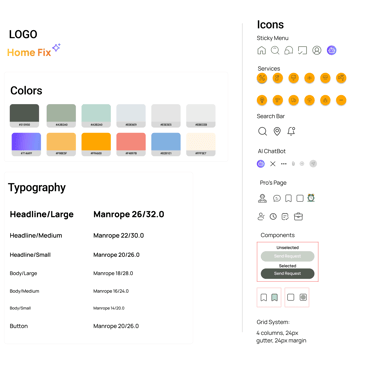Screen dimensions: 375x367
Task: Click the alarm clock icon in Pro's Page
Action: coord(311,198)
